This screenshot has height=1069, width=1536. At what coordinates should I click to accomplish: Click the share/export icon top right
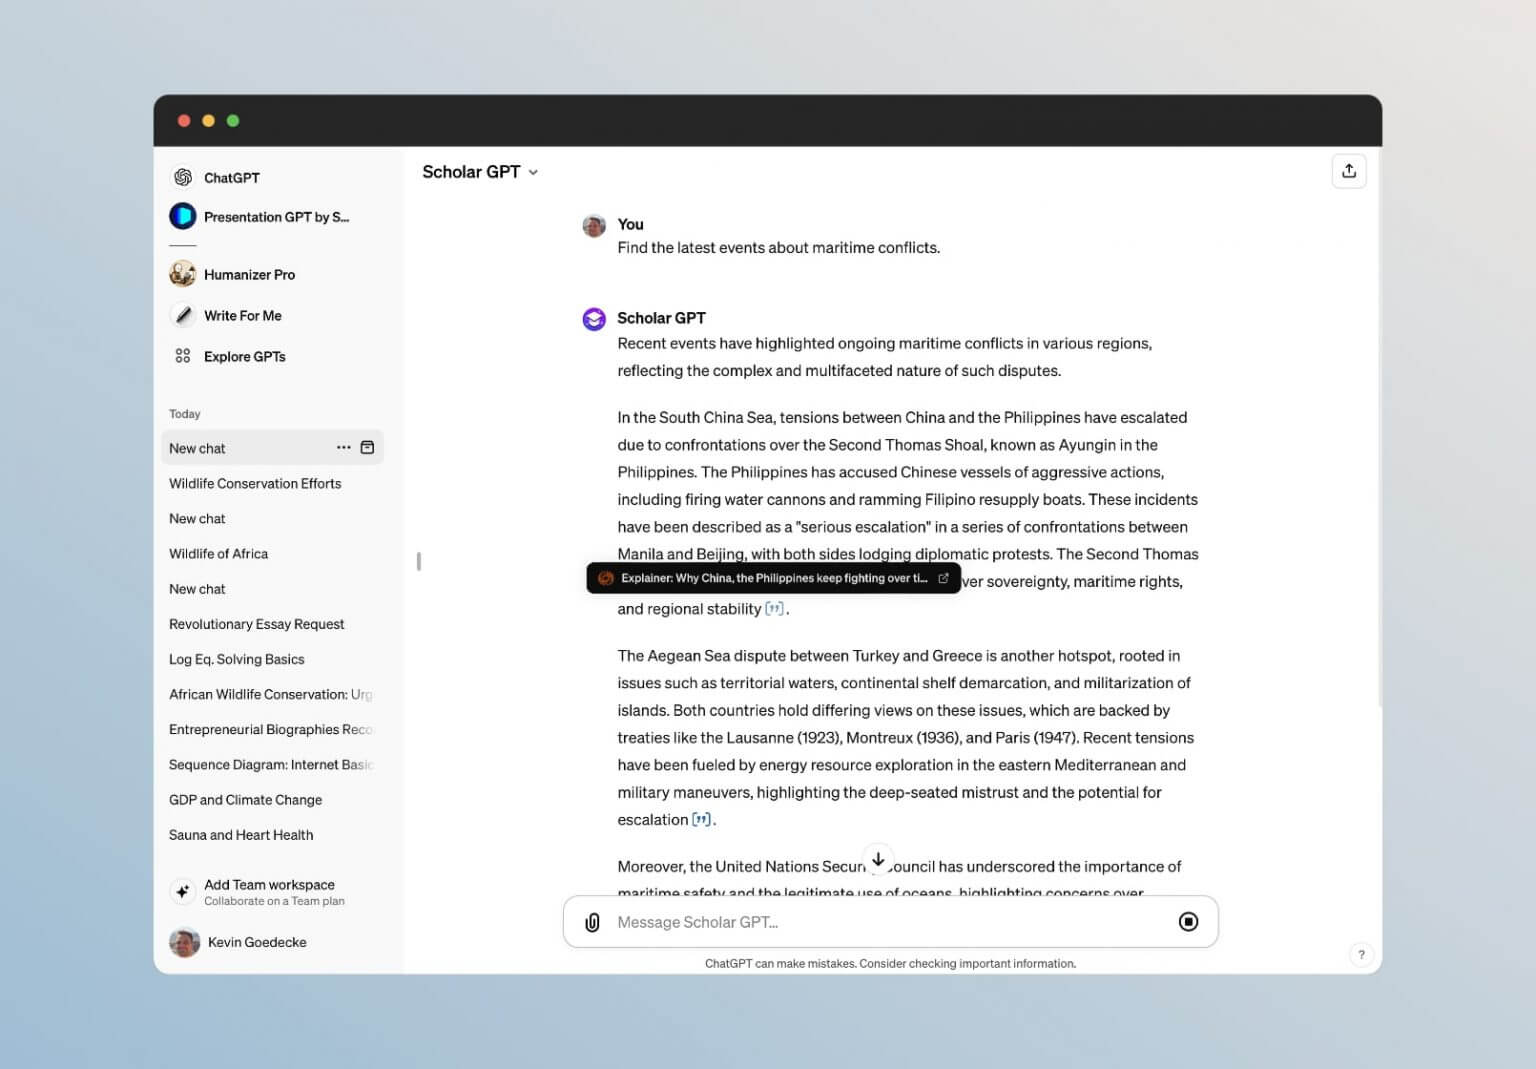(x=1348, y=171)
